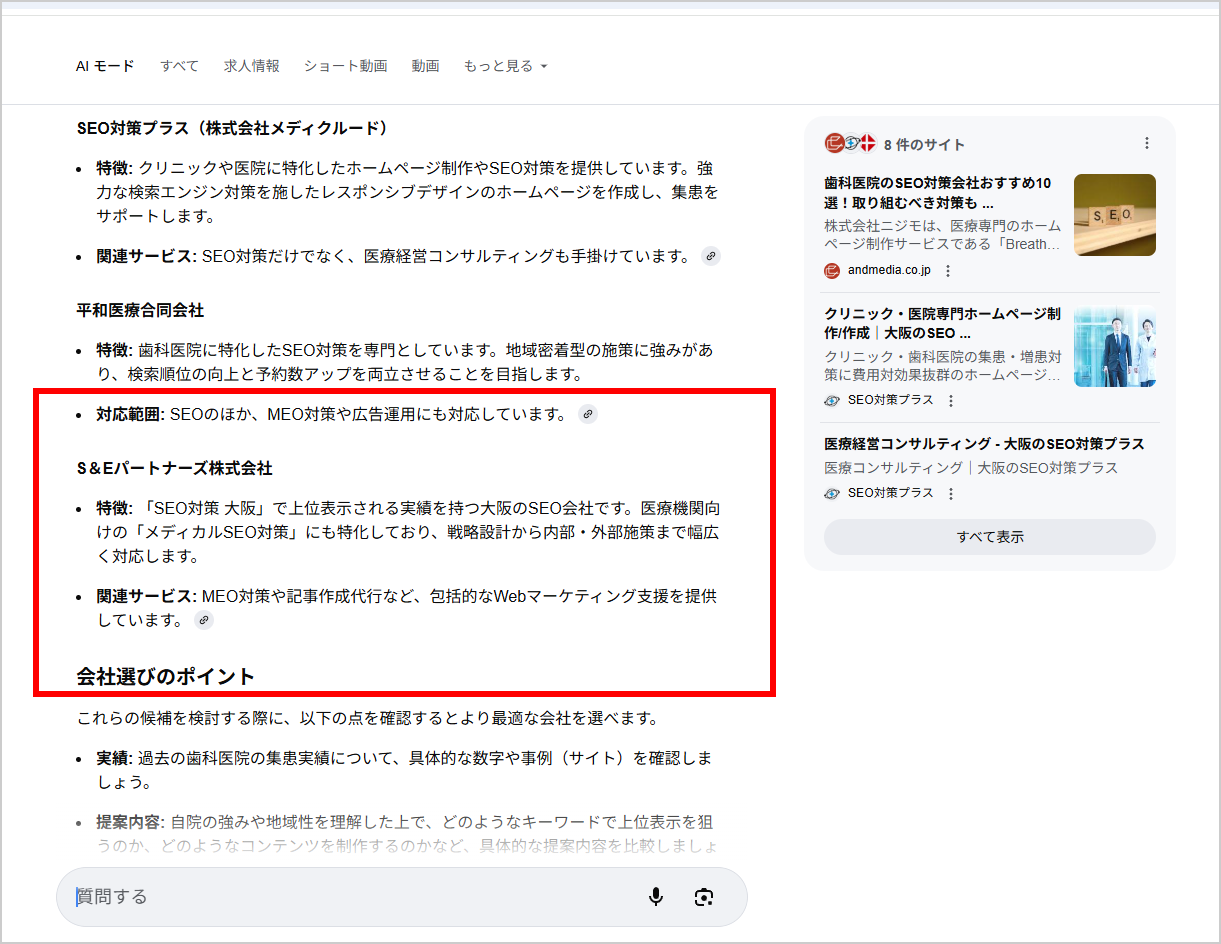This screenshot has height=944, width=1221.
Task: Click the andmedia.co.jp red favicon
Action: (x=832, y=271)
